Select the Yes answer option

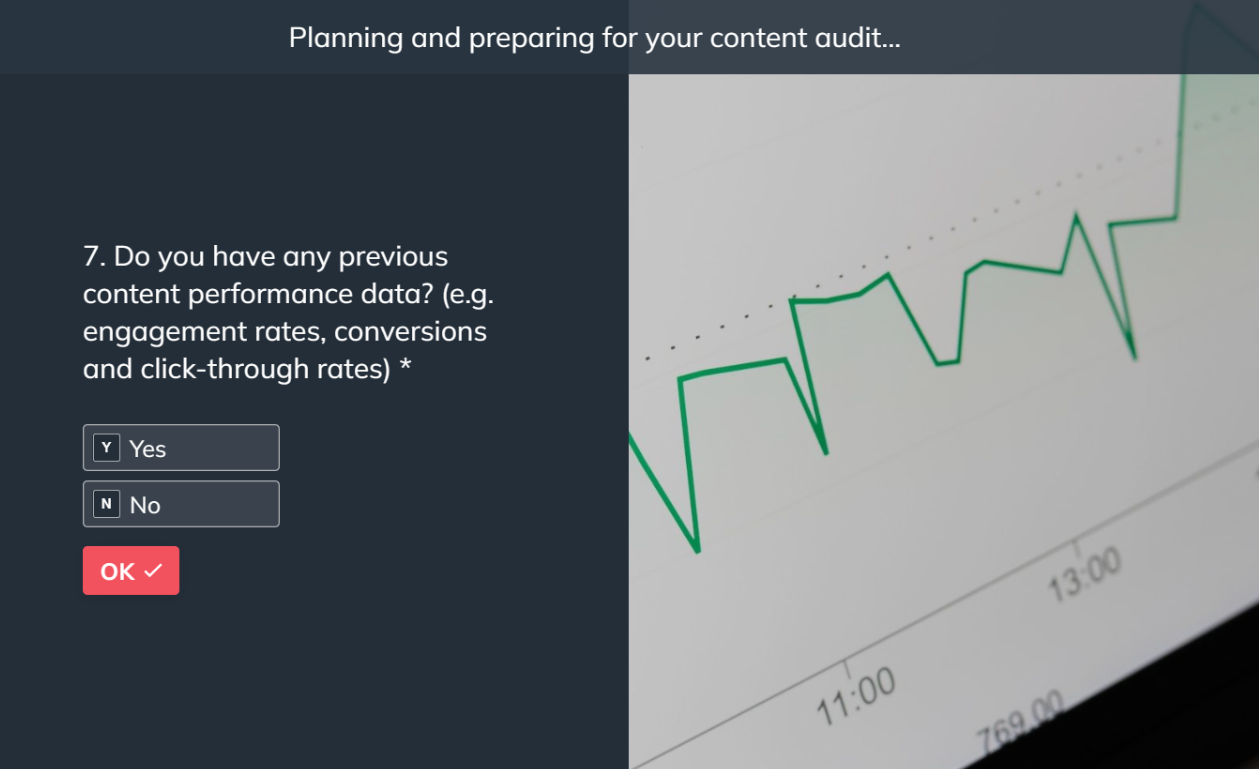coord(180,447)
